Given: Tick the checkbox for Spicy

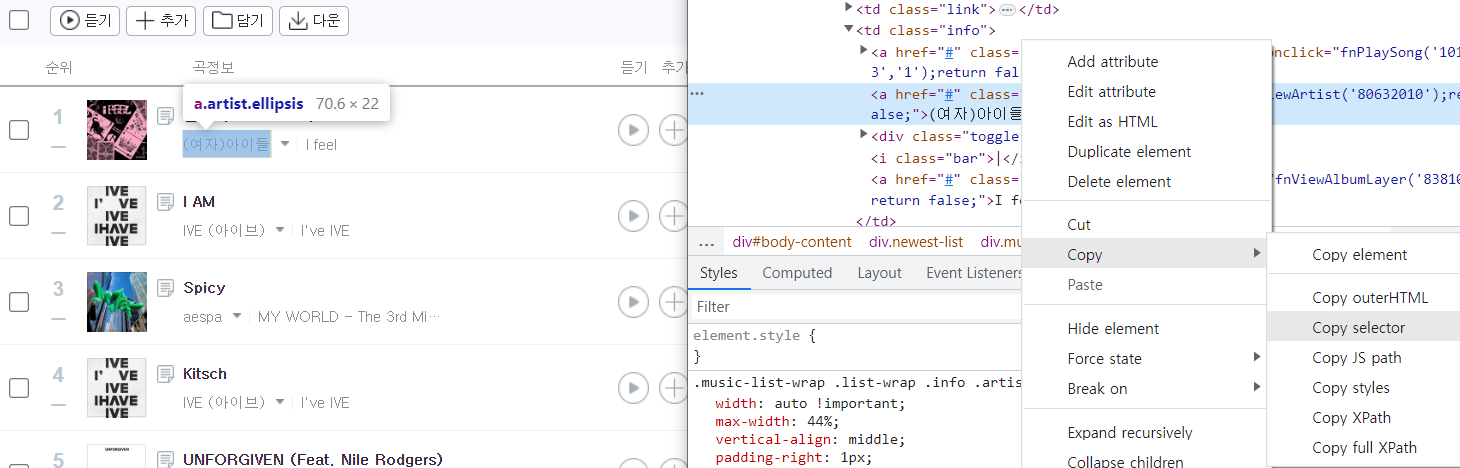Looking at the screenshot, I should point(19,302).
